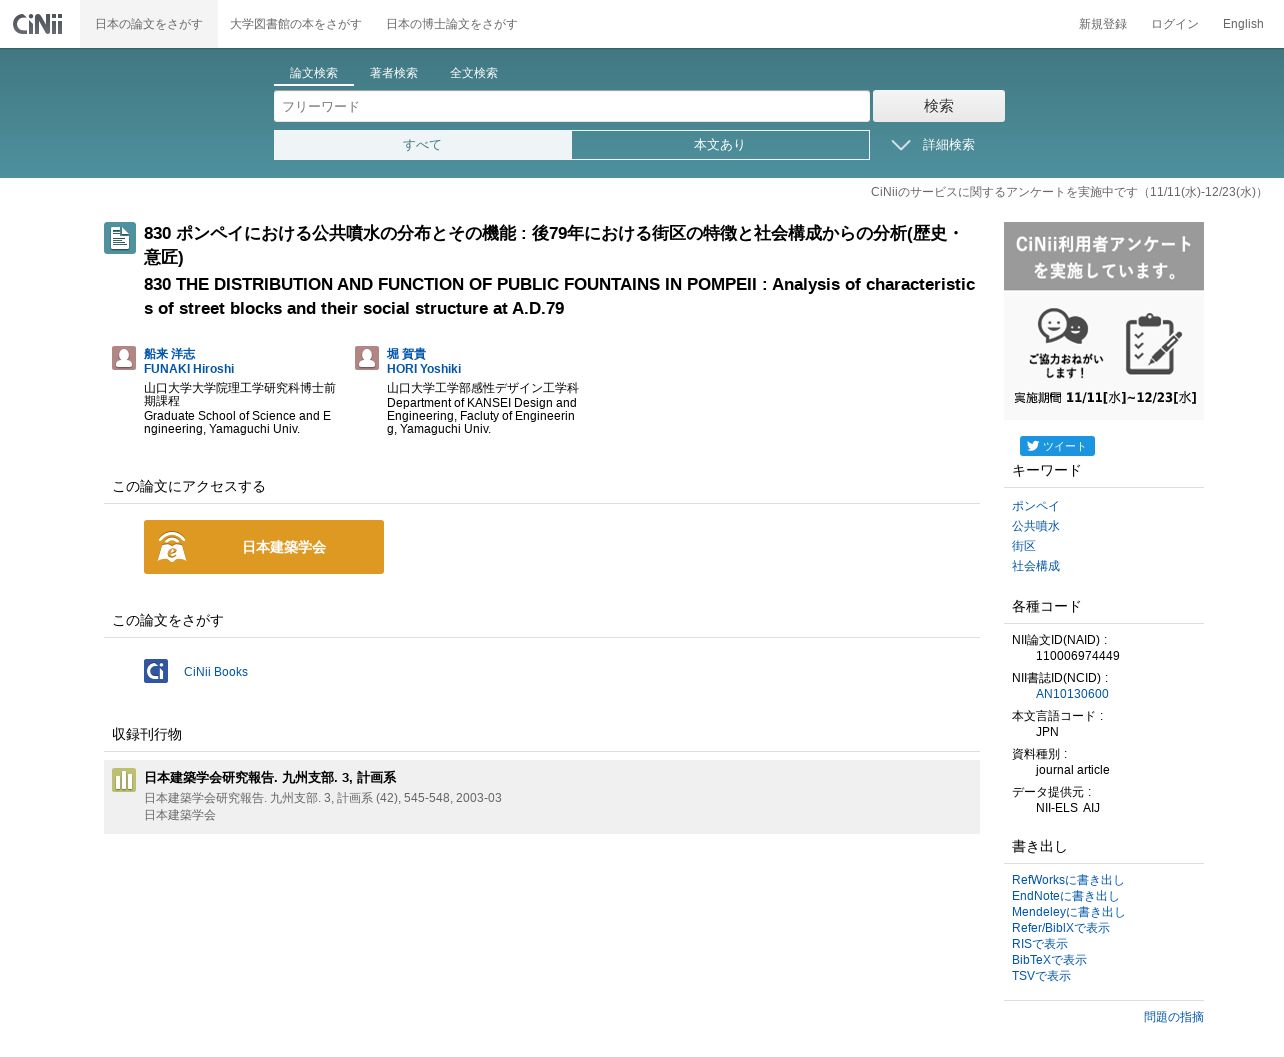This screenshot has height=1057, width=1284.
Task: Click the CiNii利用者アンケート banner
Action: (x=1104, y=320)
